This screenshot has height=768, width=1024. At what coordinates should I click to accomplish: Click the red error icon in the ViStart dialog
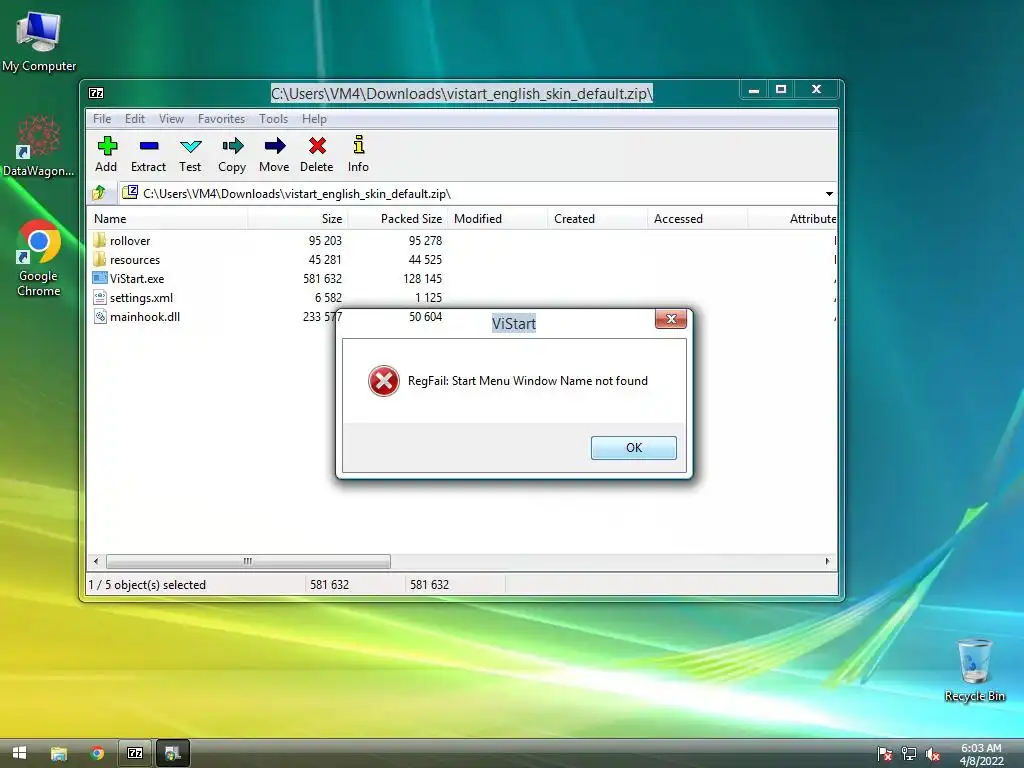[x=384, y=381]
